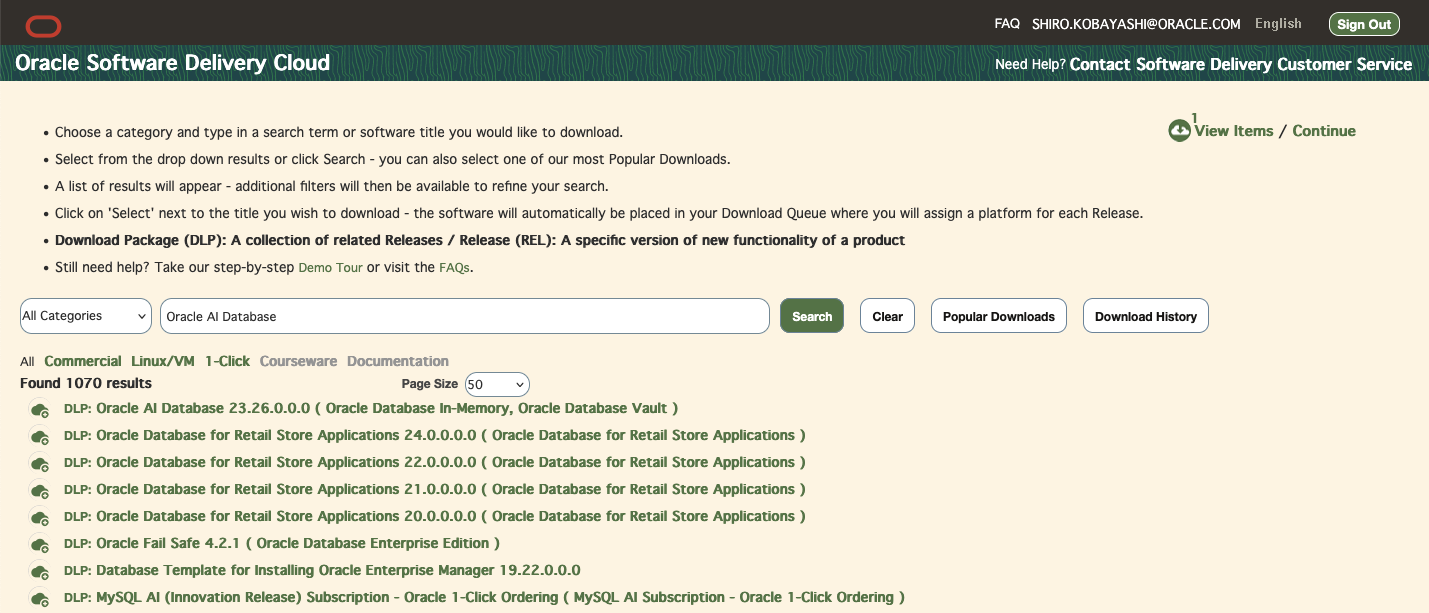Viewport: 1429px width, 613px height.
Task: Open the FAQ link in header
Action: pyautogui.click(x=1007, y=24)
